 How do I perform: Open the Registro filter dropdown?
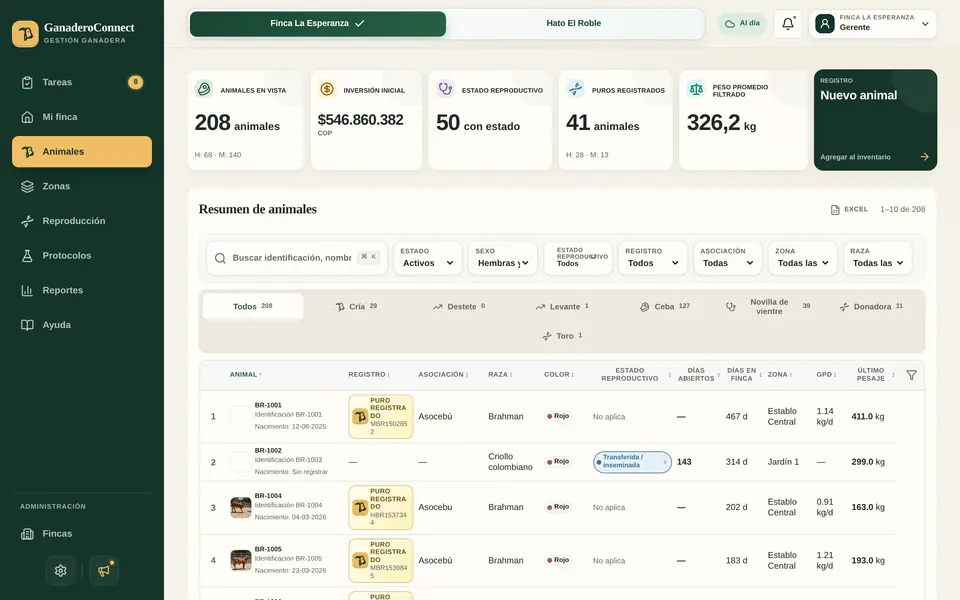point(653,258)
